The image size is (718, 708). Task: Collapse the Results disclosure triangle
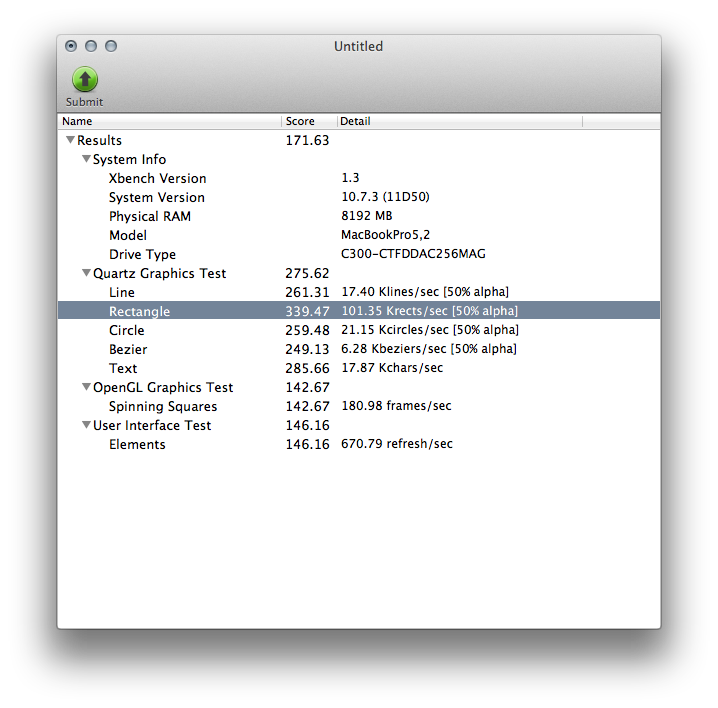pyautogui.click(x=70, y=141)
